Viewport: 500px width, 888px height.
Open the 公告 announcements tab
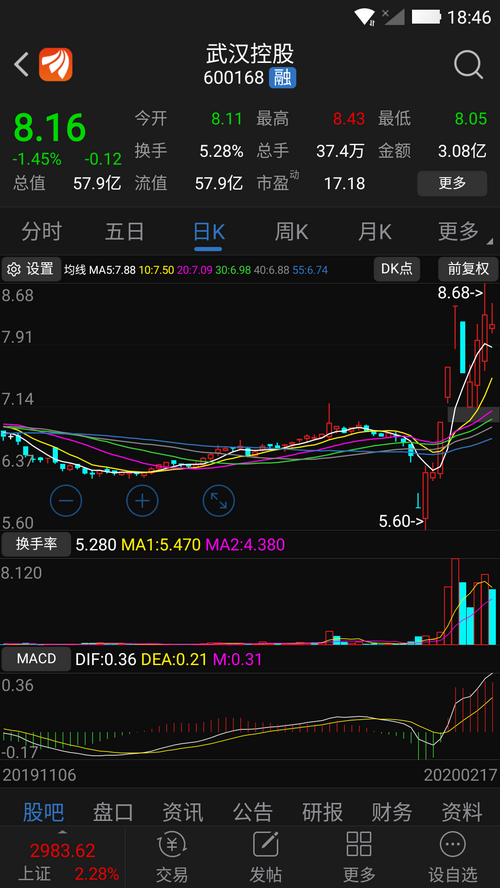(x=253, y=812)
